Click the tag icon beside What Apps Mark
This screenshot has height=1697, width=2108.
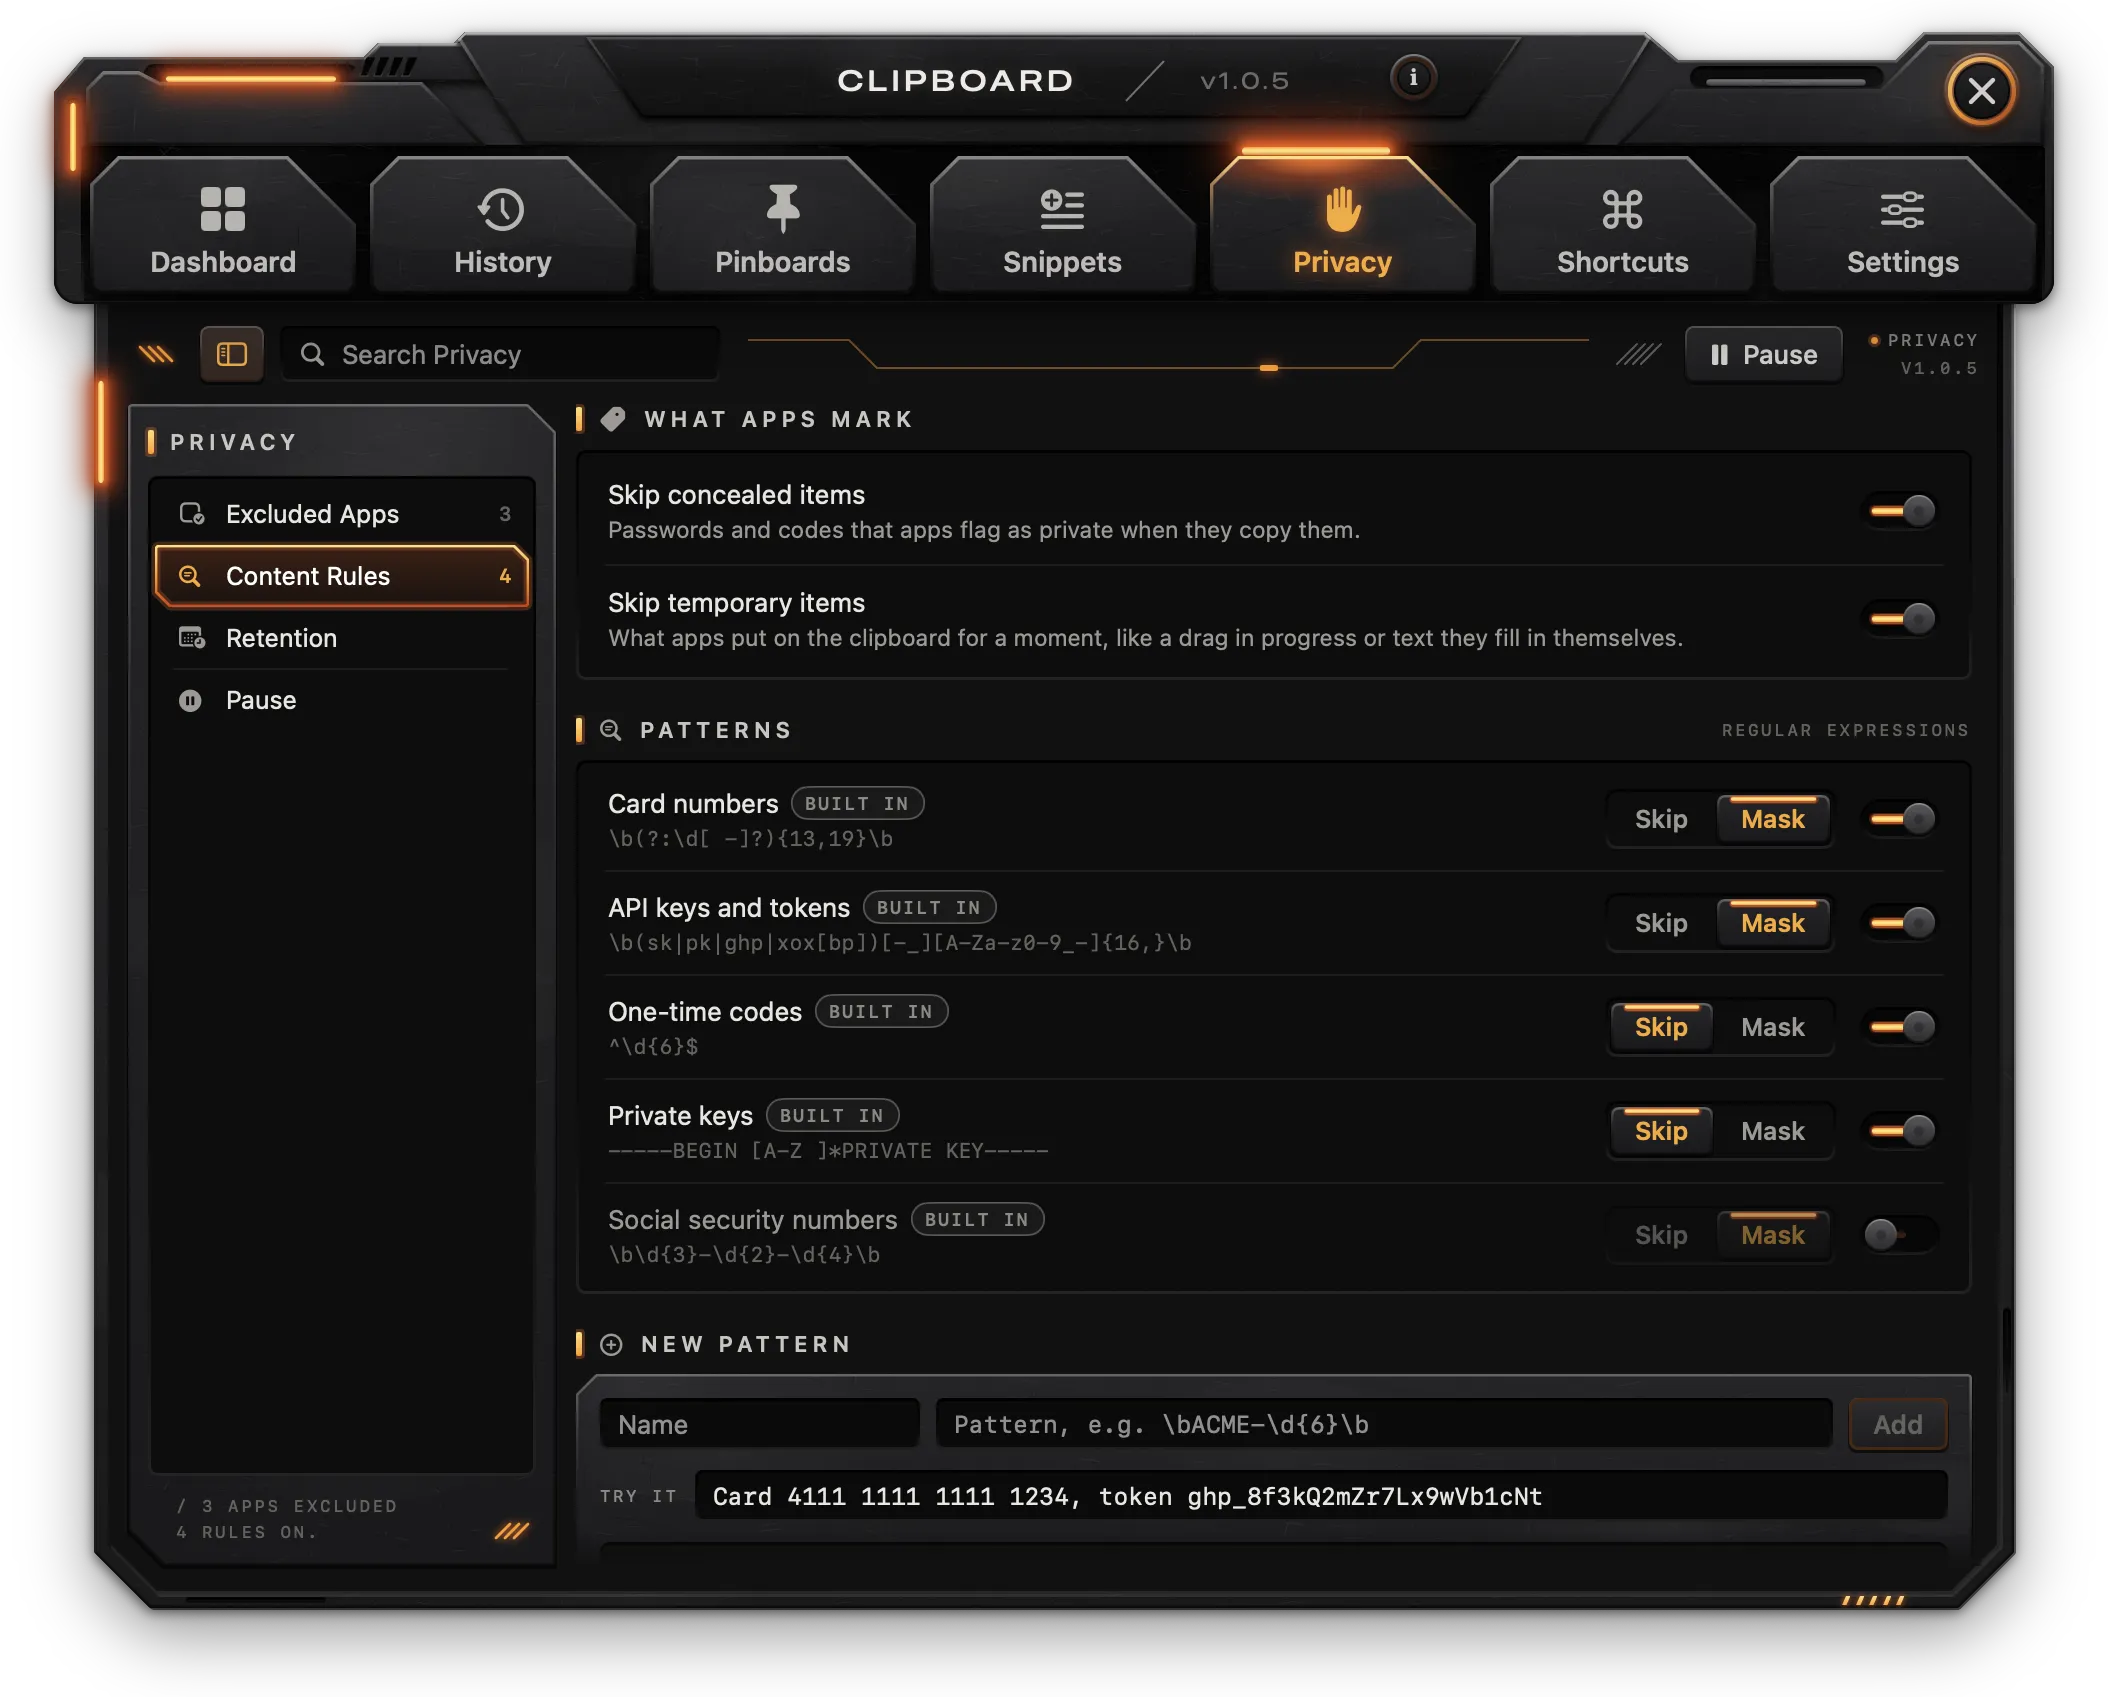tap(613, 419)
